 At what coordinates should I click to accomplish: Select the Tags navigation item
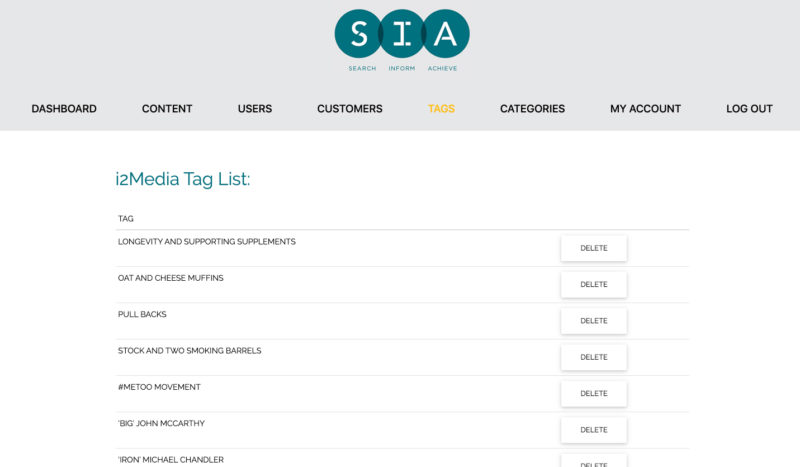(441, 109)
